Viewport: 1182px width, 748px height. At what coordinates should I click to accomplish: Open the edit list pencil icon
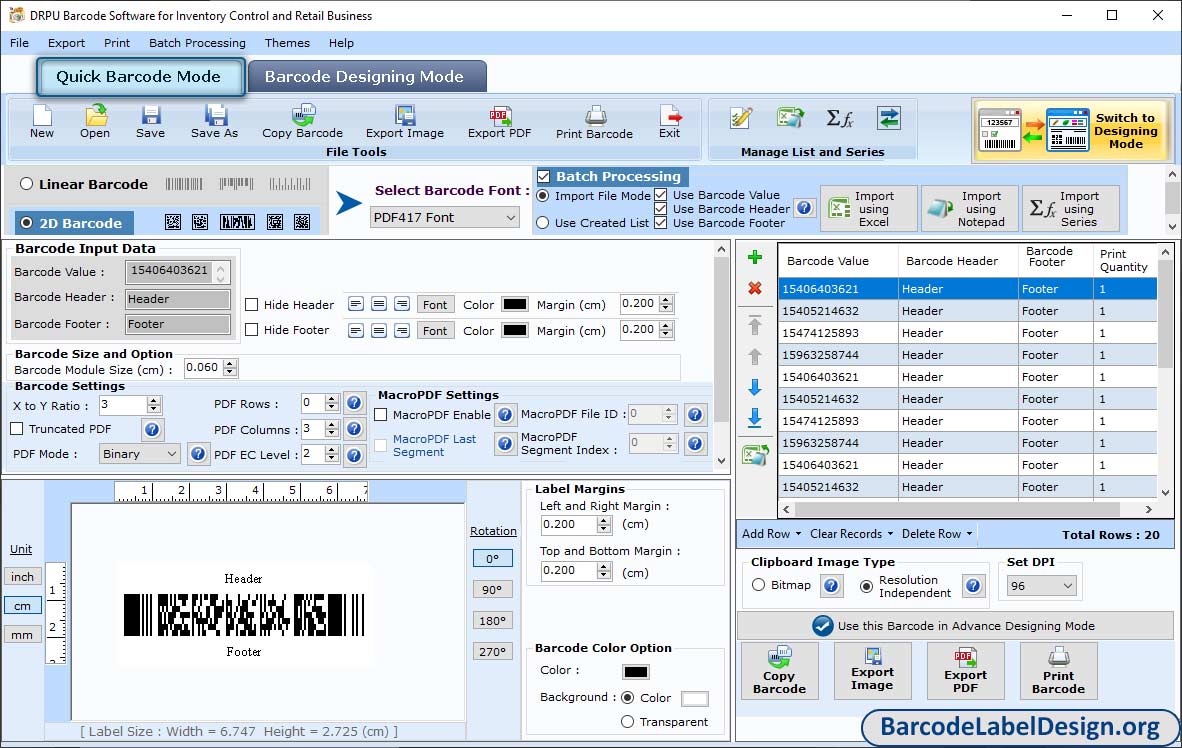click(x=741, y=118)
